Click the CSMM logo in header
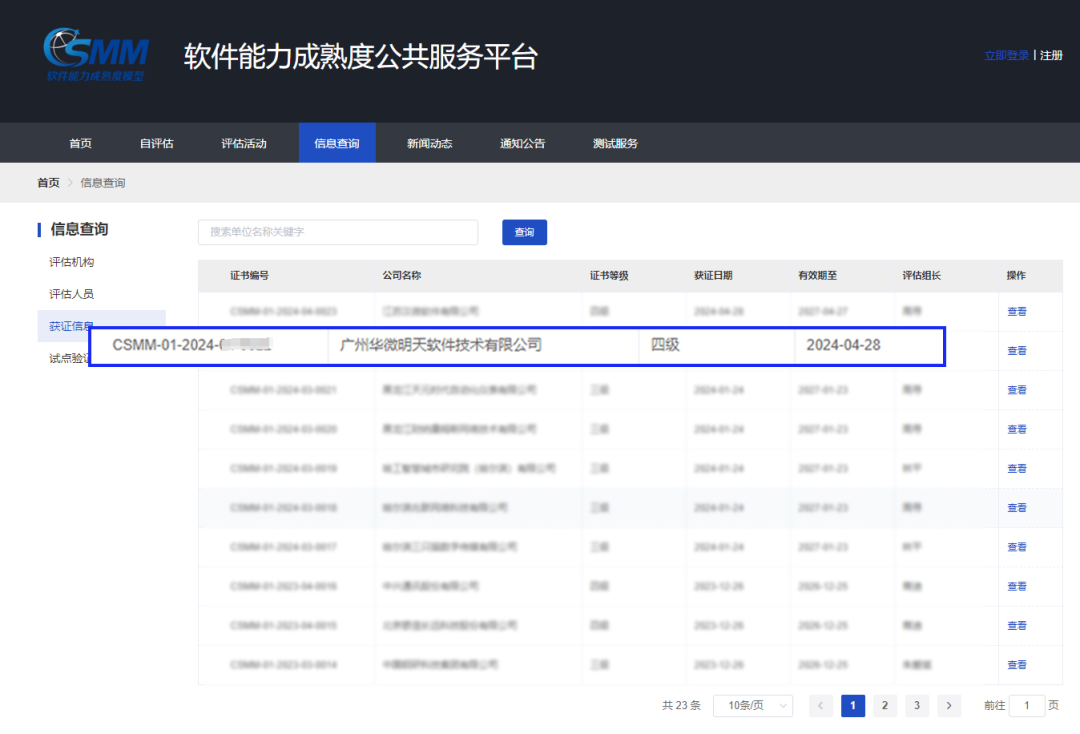This screenshot has width=1080, height=734. click(x=96, y=55)
